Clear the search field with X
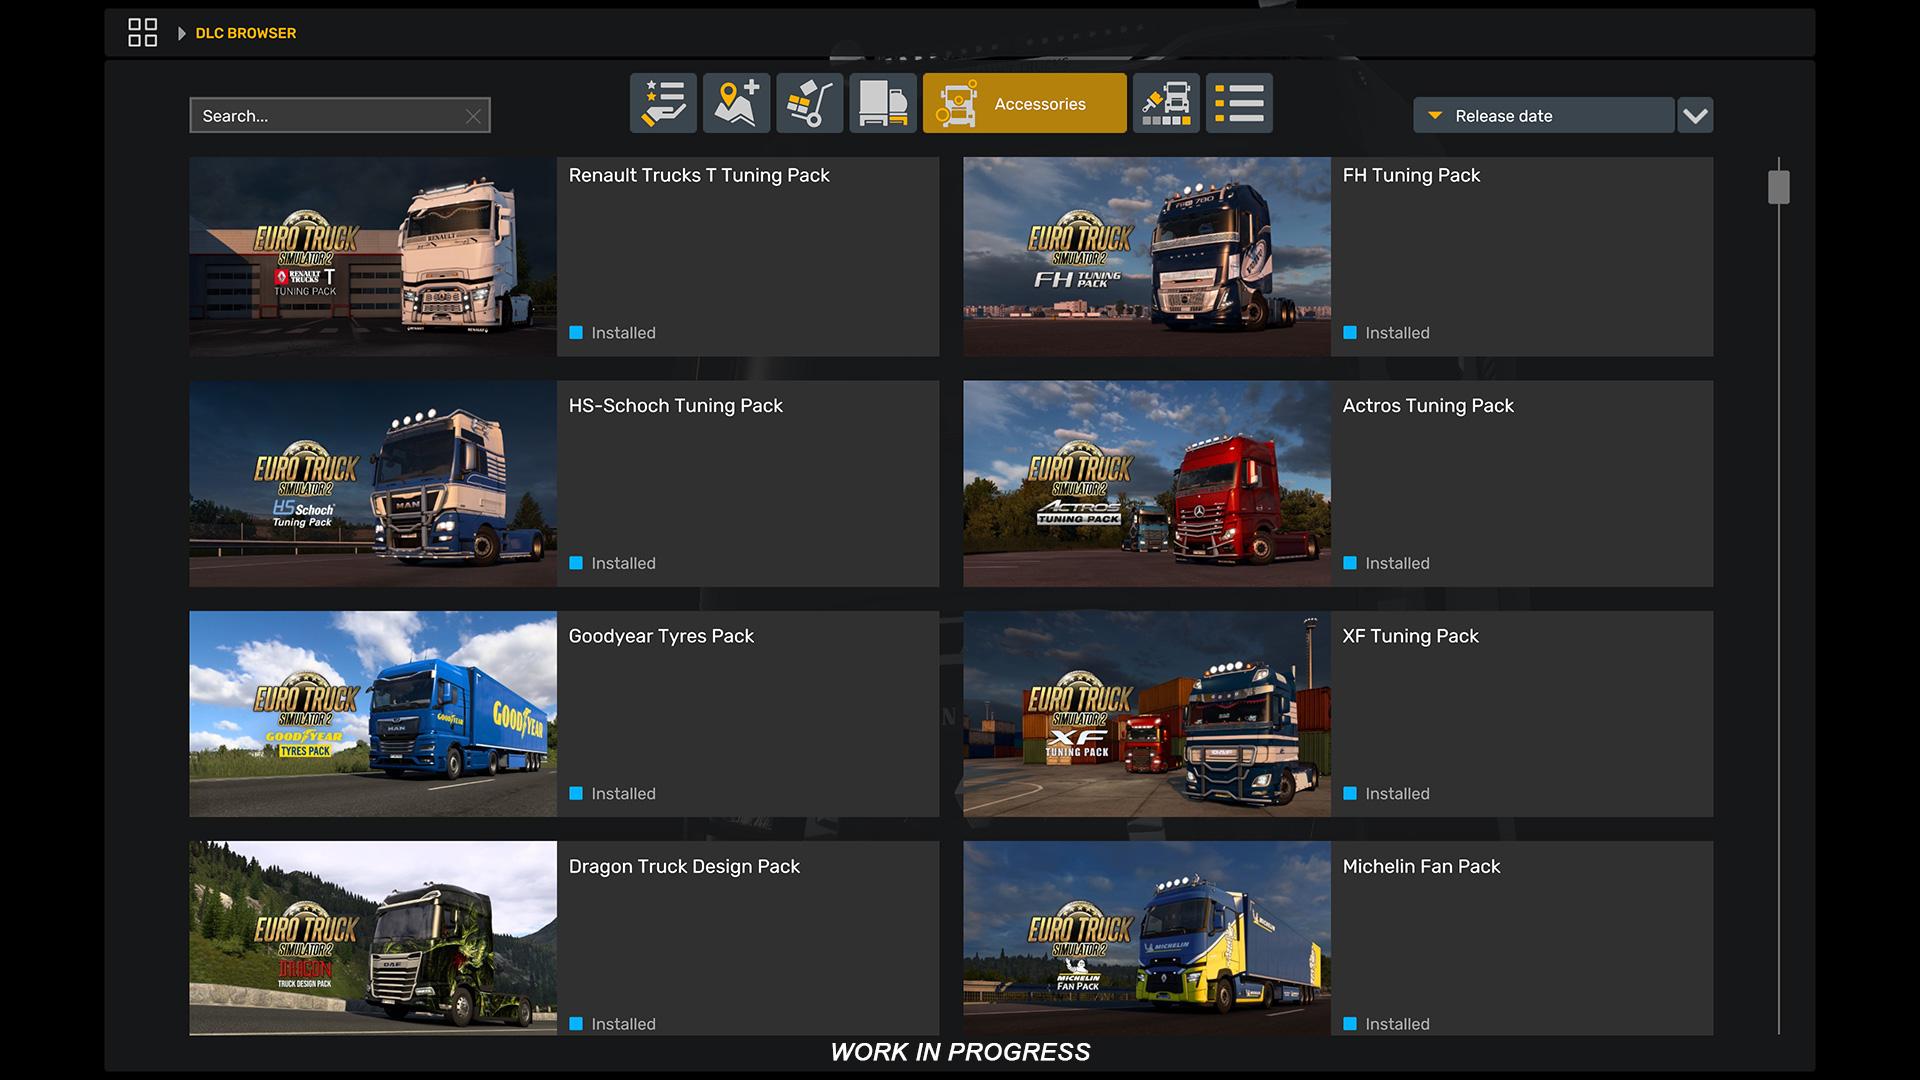Viewport: 1920px width, 1080px height. [473, 116]
